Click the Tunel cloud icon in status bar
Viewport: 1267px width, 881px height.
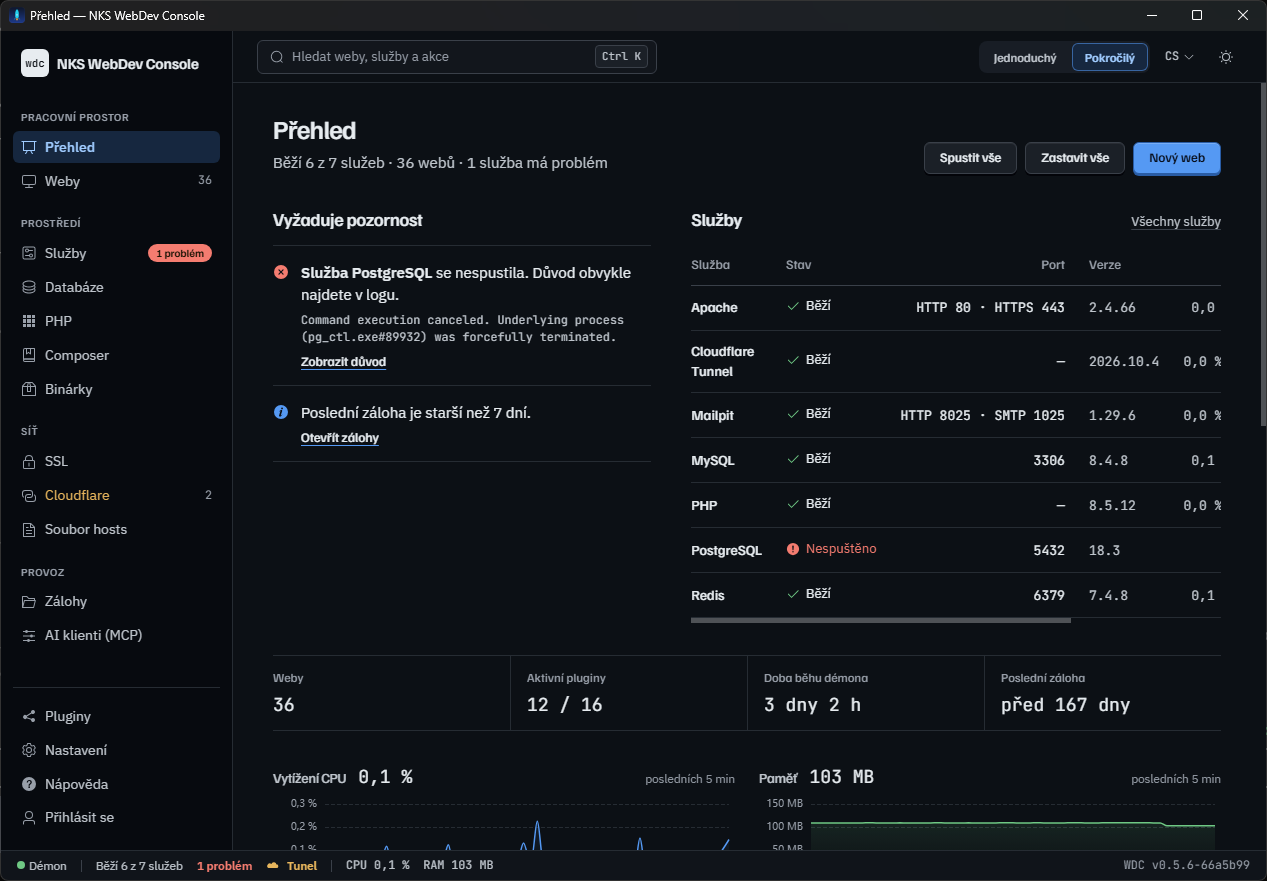click(273, 866)
